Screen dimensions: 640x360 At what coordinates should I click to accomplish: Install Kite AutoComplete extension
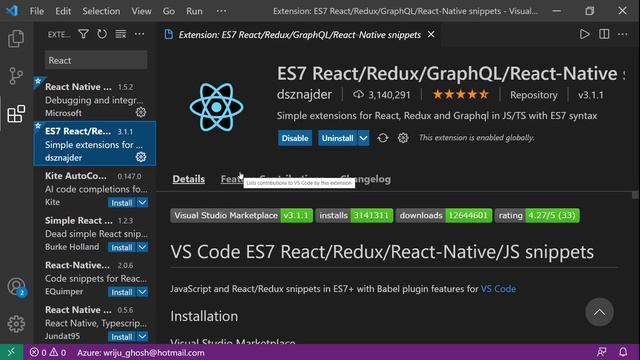[x=122, y=202]
